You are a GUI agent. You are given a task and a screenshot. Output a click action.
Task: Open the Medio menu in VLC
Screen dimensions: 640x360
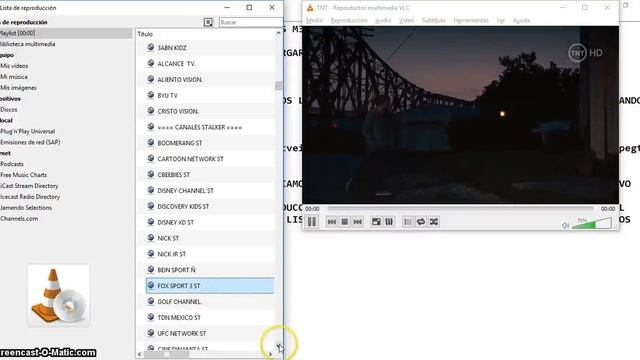[314, 20]
